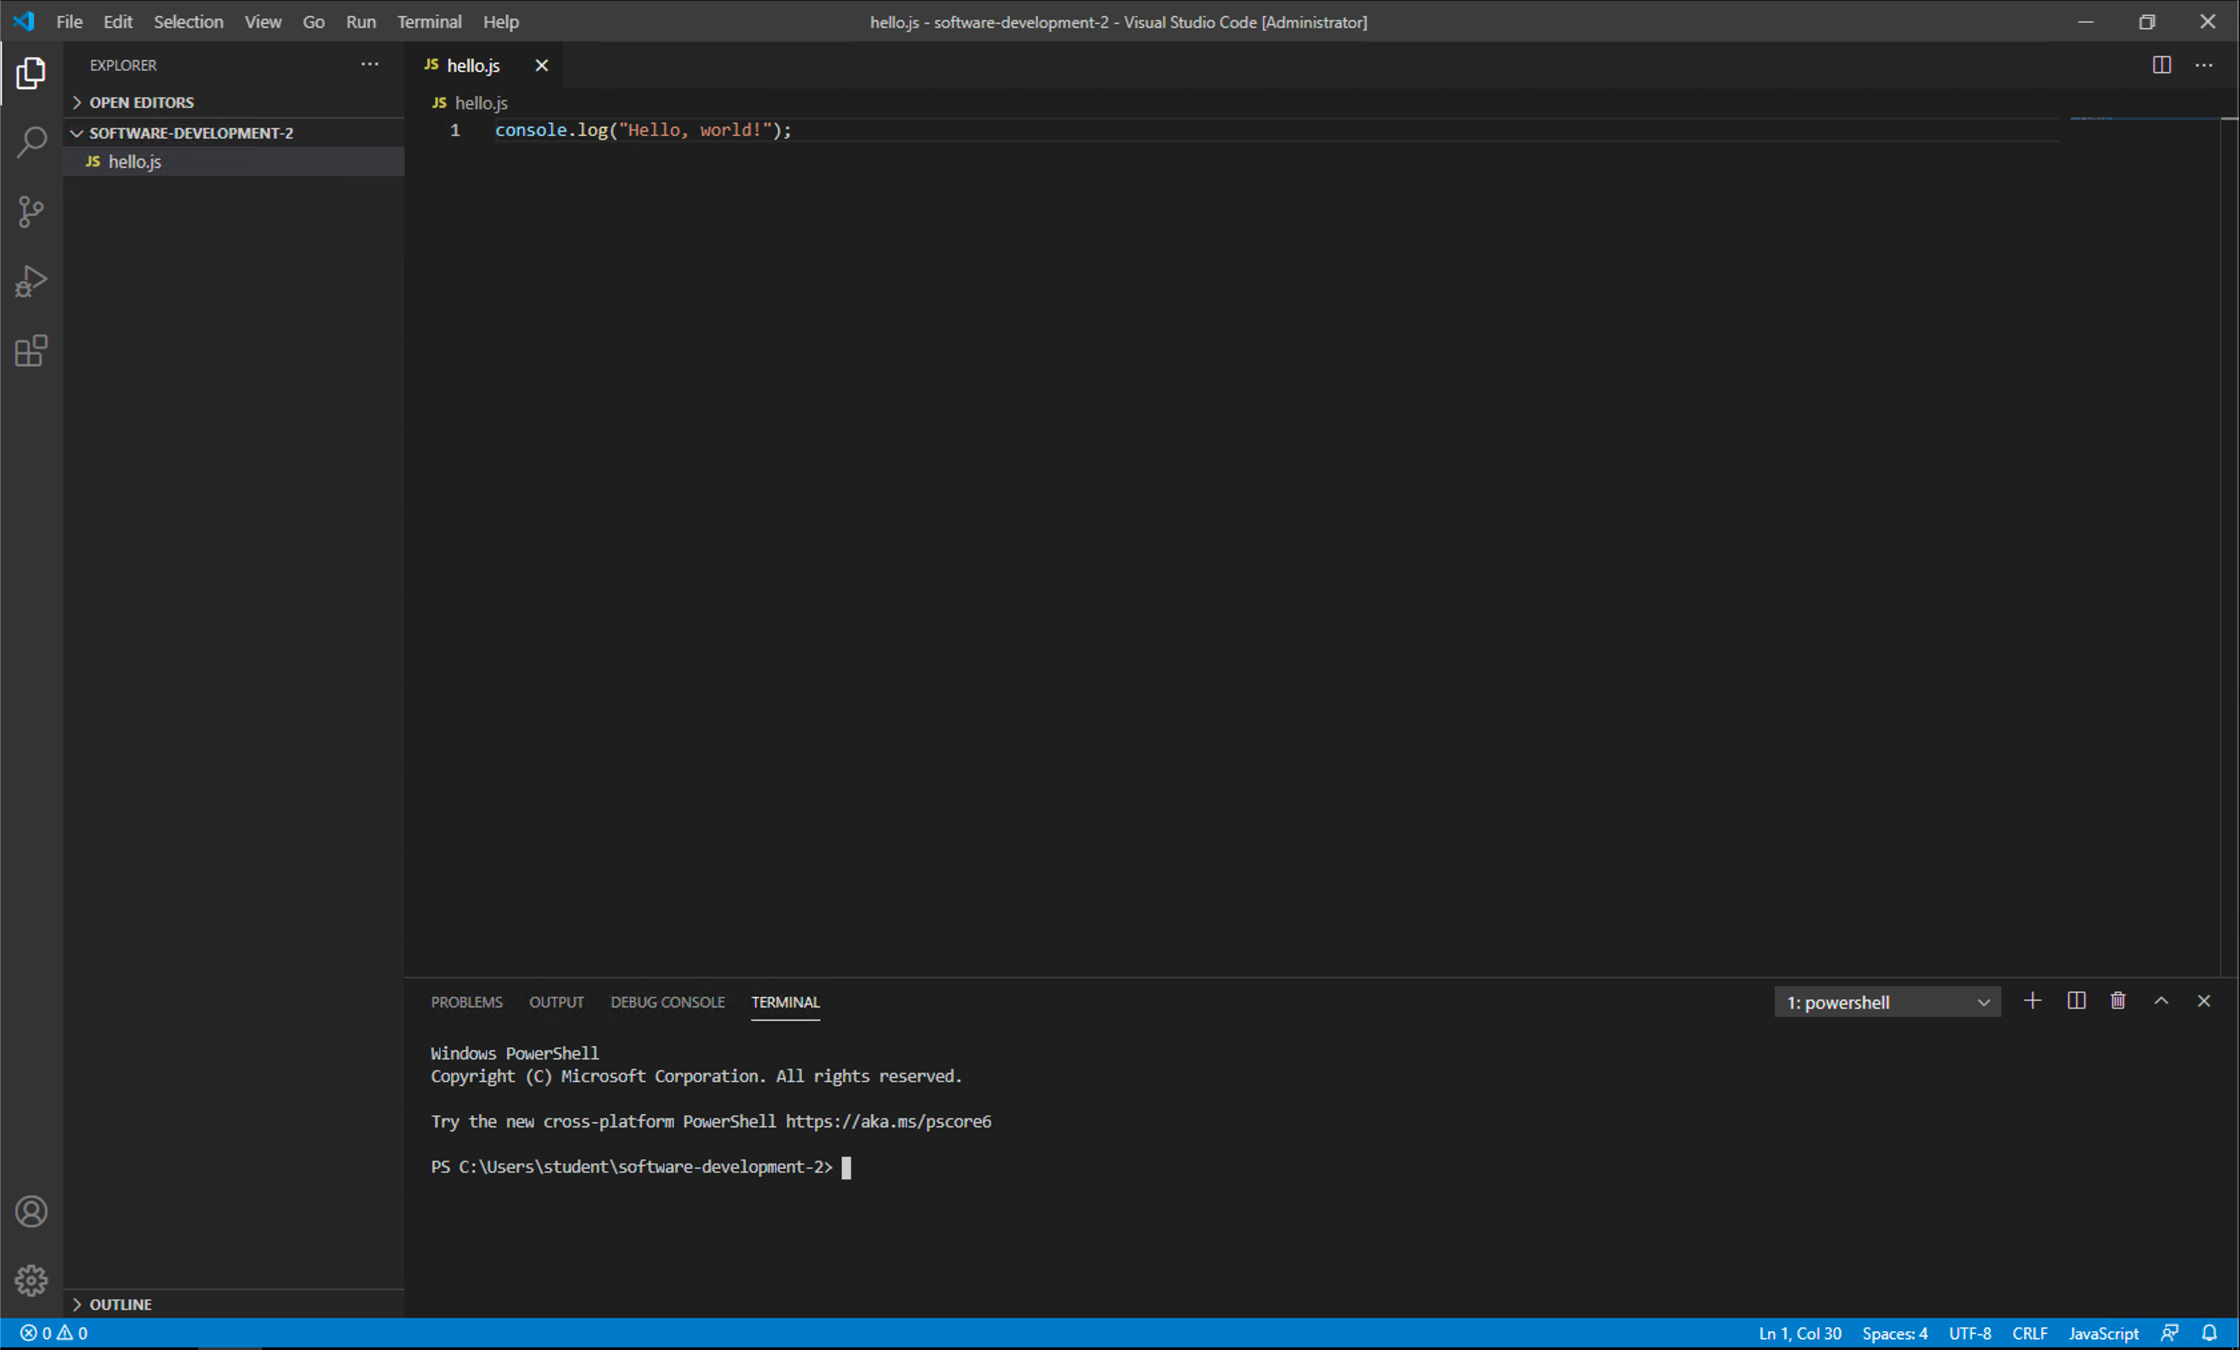
Task: Open the Manage settings gear icon
Action: click(31, 1280)
